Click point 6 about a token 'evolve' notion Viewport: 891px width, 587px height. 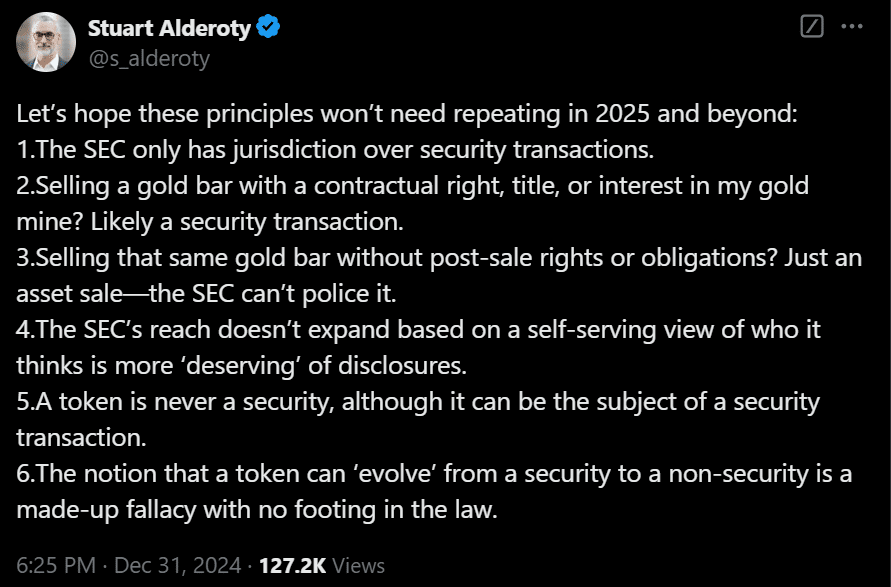(x=434, y=473)
